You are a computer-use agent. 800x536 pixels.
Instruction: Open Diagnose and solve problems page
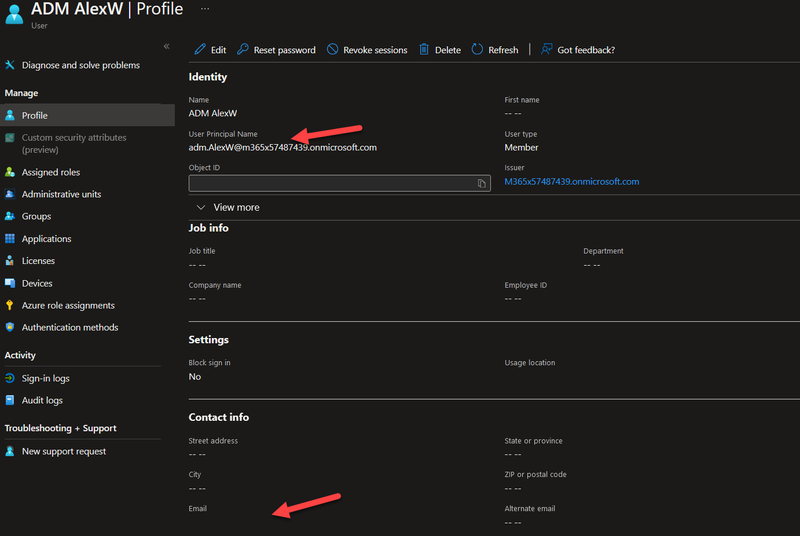pyautogui.click(x=81, y=65)
